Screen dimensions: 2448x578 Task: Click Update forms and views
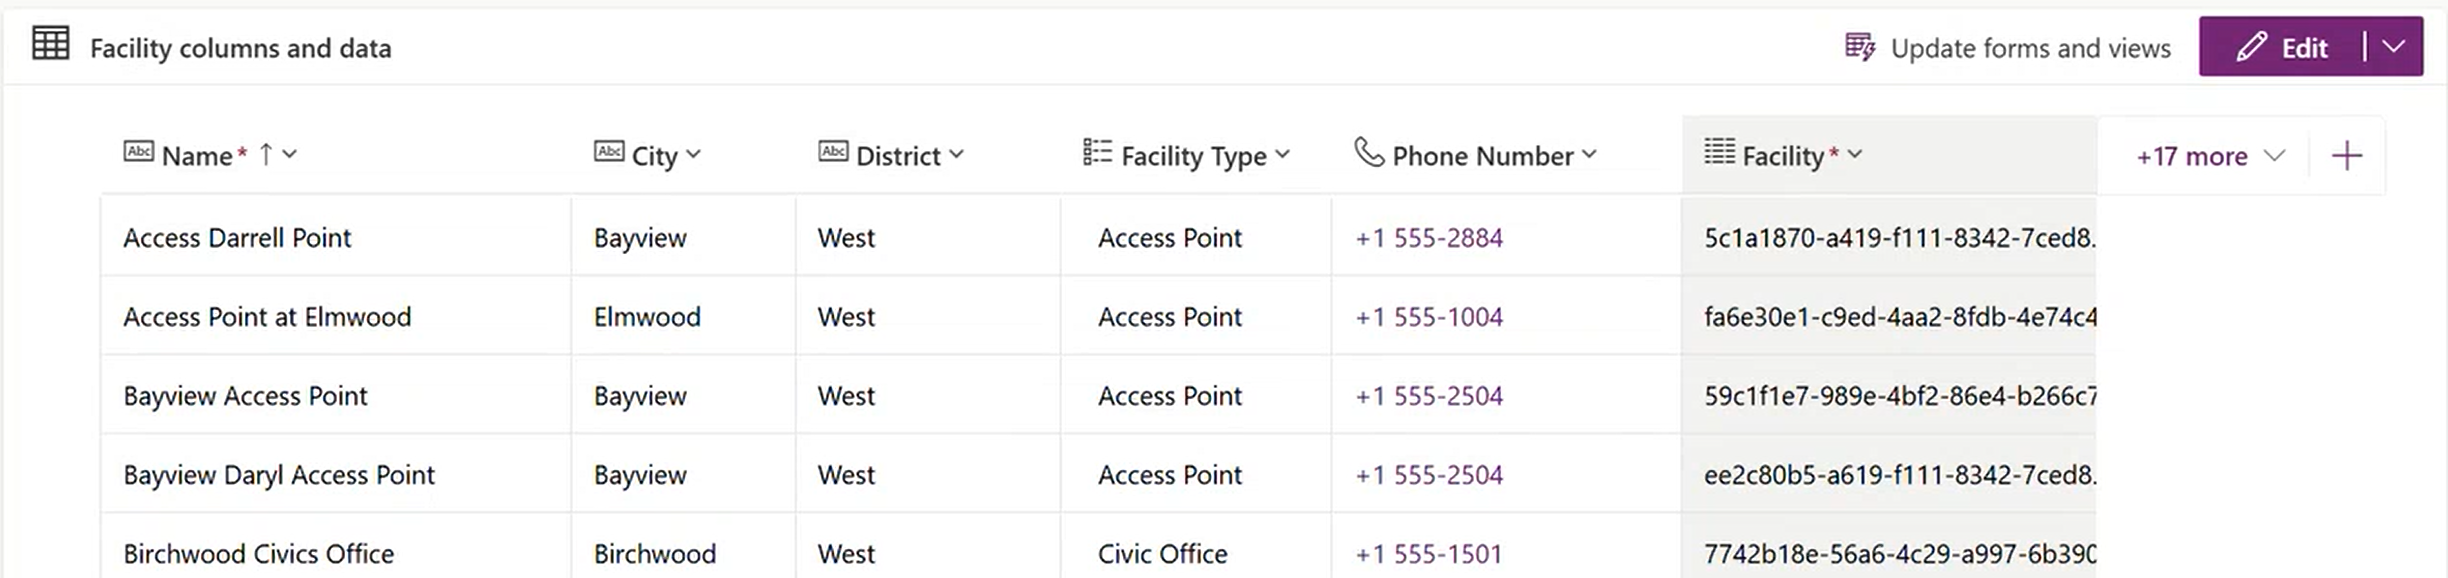pos(2030,48)
